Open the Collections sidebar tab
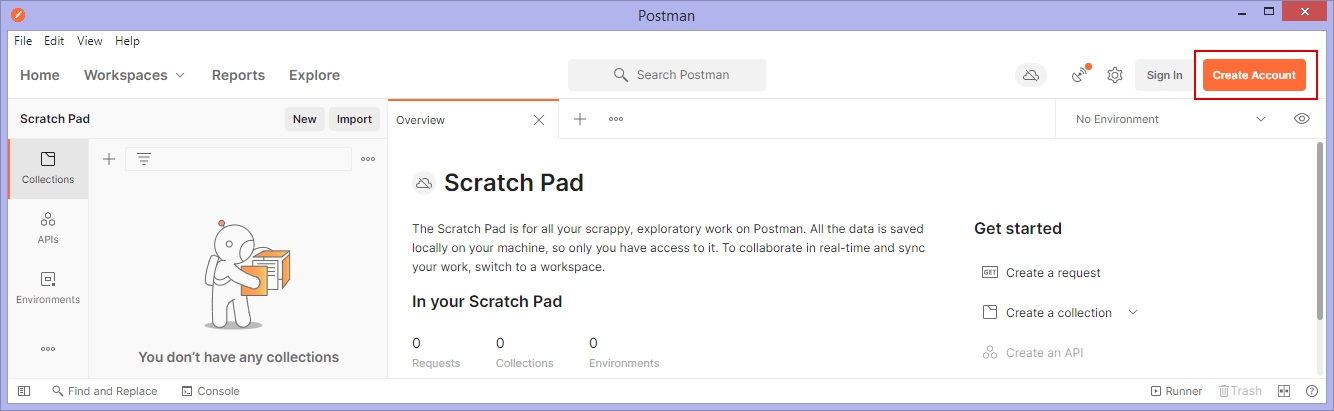The width and height of the screenshot is (1334, 411). pyautogui.click(x=48, y=168)
